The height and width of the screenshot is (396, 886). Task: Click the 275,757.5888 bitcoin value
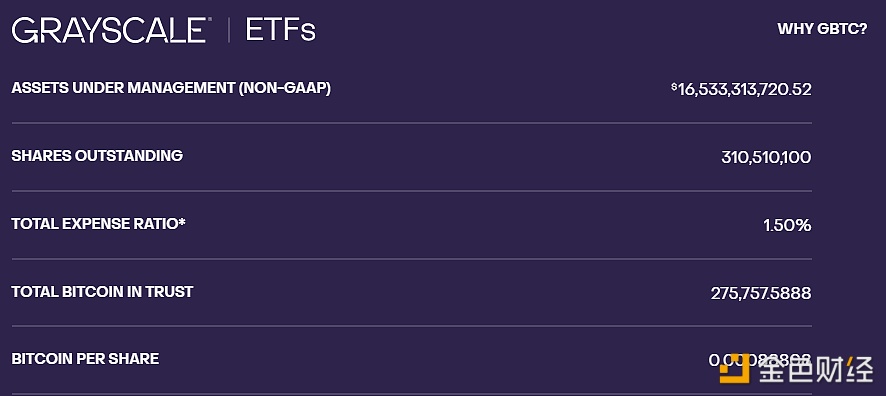[761, 293]
